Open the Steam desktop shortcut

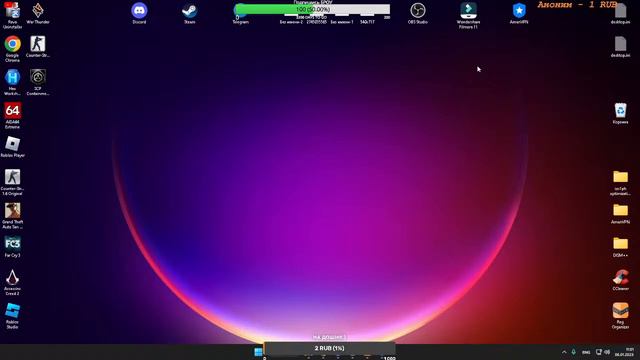(x=189, y=13)
